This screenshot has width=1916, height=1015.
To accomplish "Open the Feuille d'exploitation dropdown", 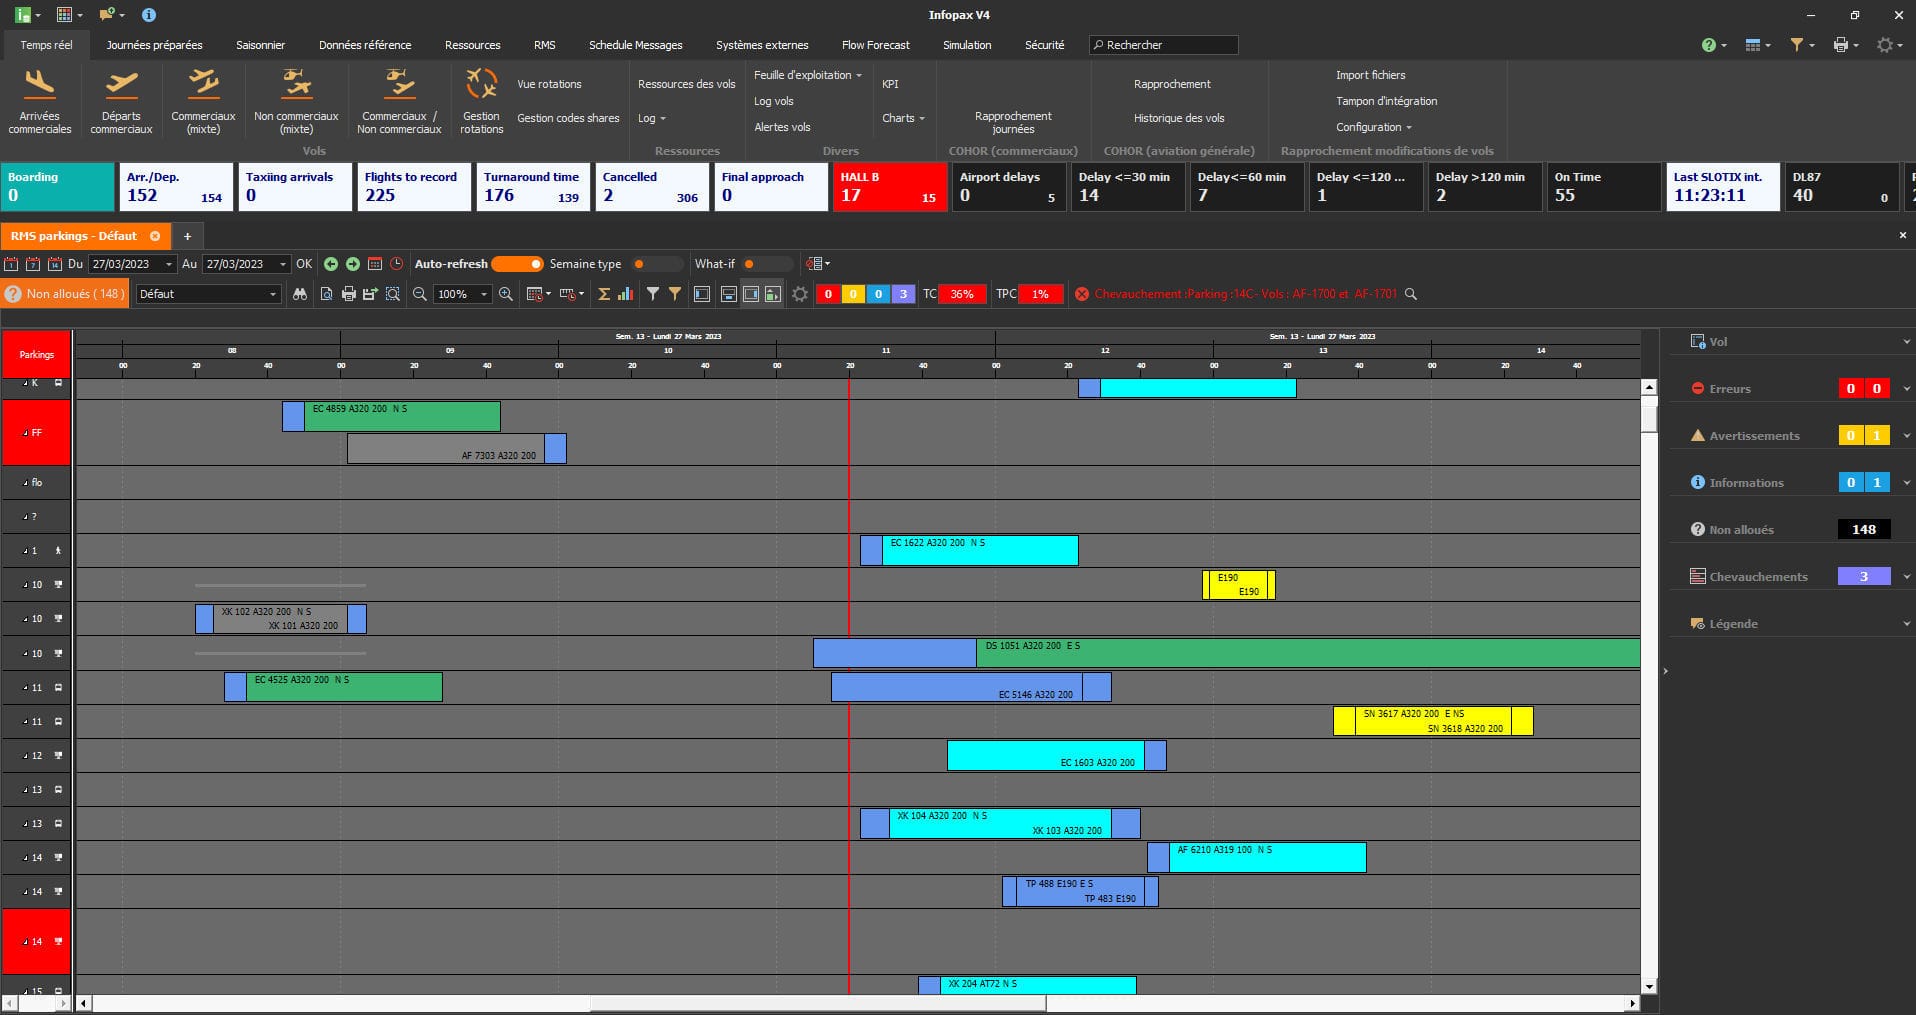I will (807, 75).
